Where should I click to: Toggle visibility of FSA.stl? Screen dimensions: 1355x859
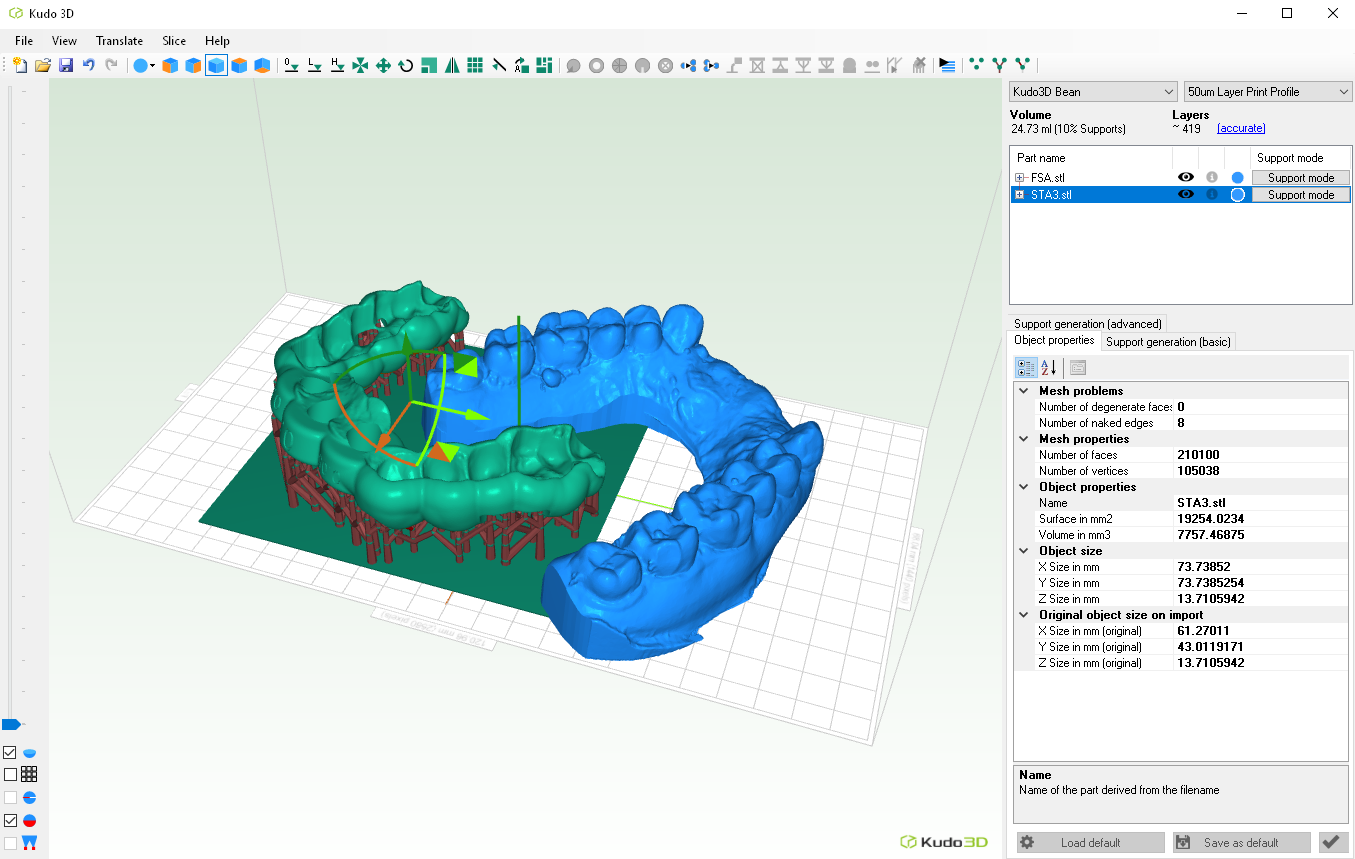click(x=1186, y=177)
